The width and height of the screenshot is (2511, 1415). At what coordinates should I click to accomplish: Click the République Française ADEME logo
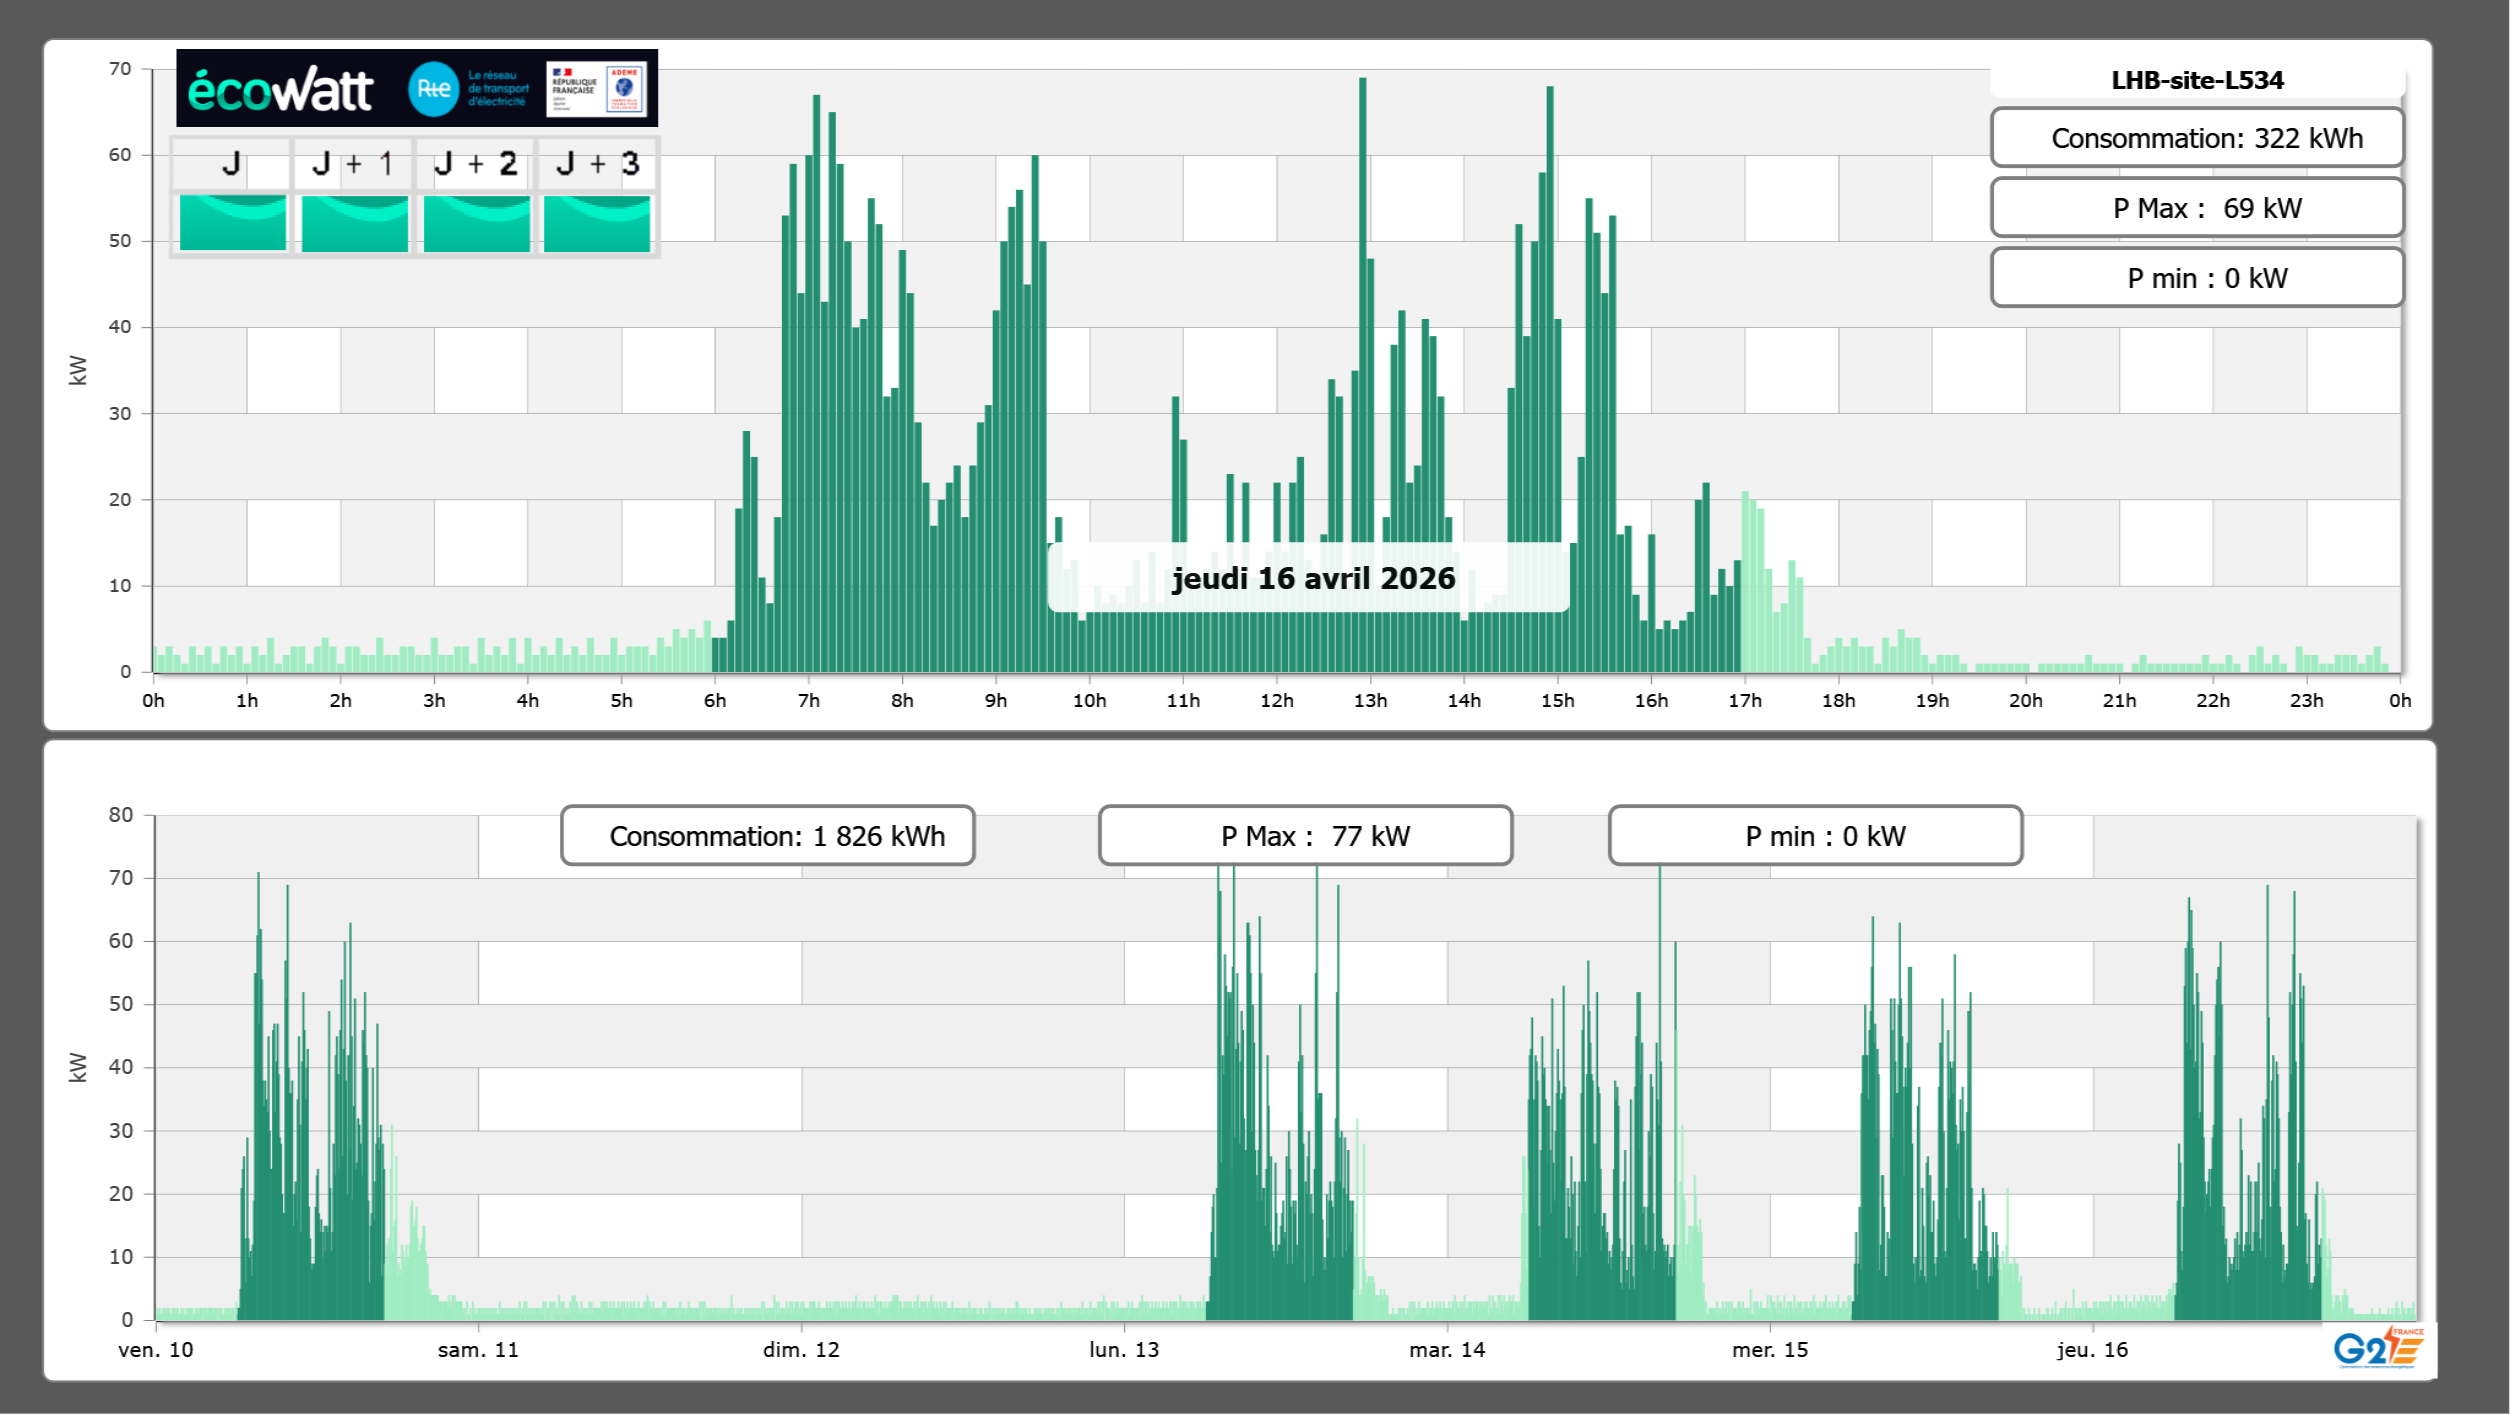coord(597,89)
